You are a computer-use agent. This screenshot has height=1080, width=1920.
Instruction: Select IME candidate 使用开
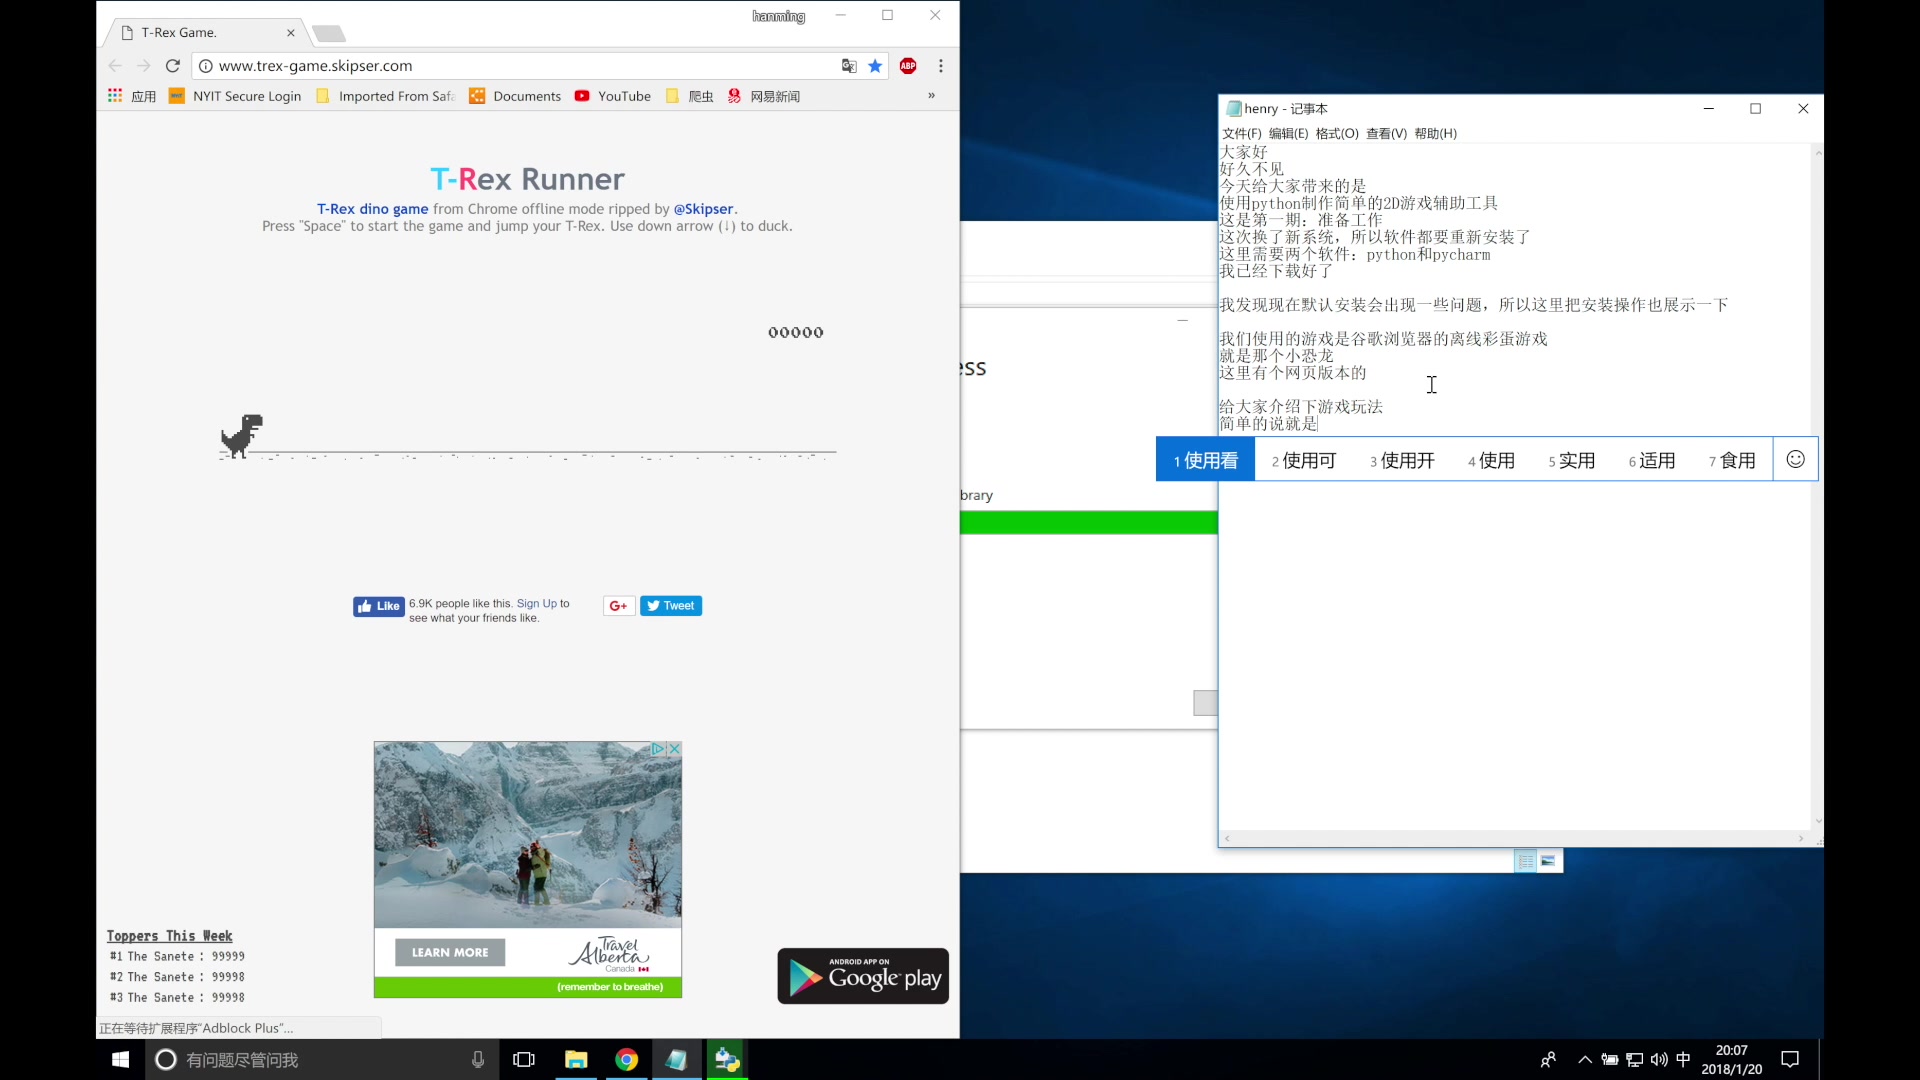(1402, 460)
